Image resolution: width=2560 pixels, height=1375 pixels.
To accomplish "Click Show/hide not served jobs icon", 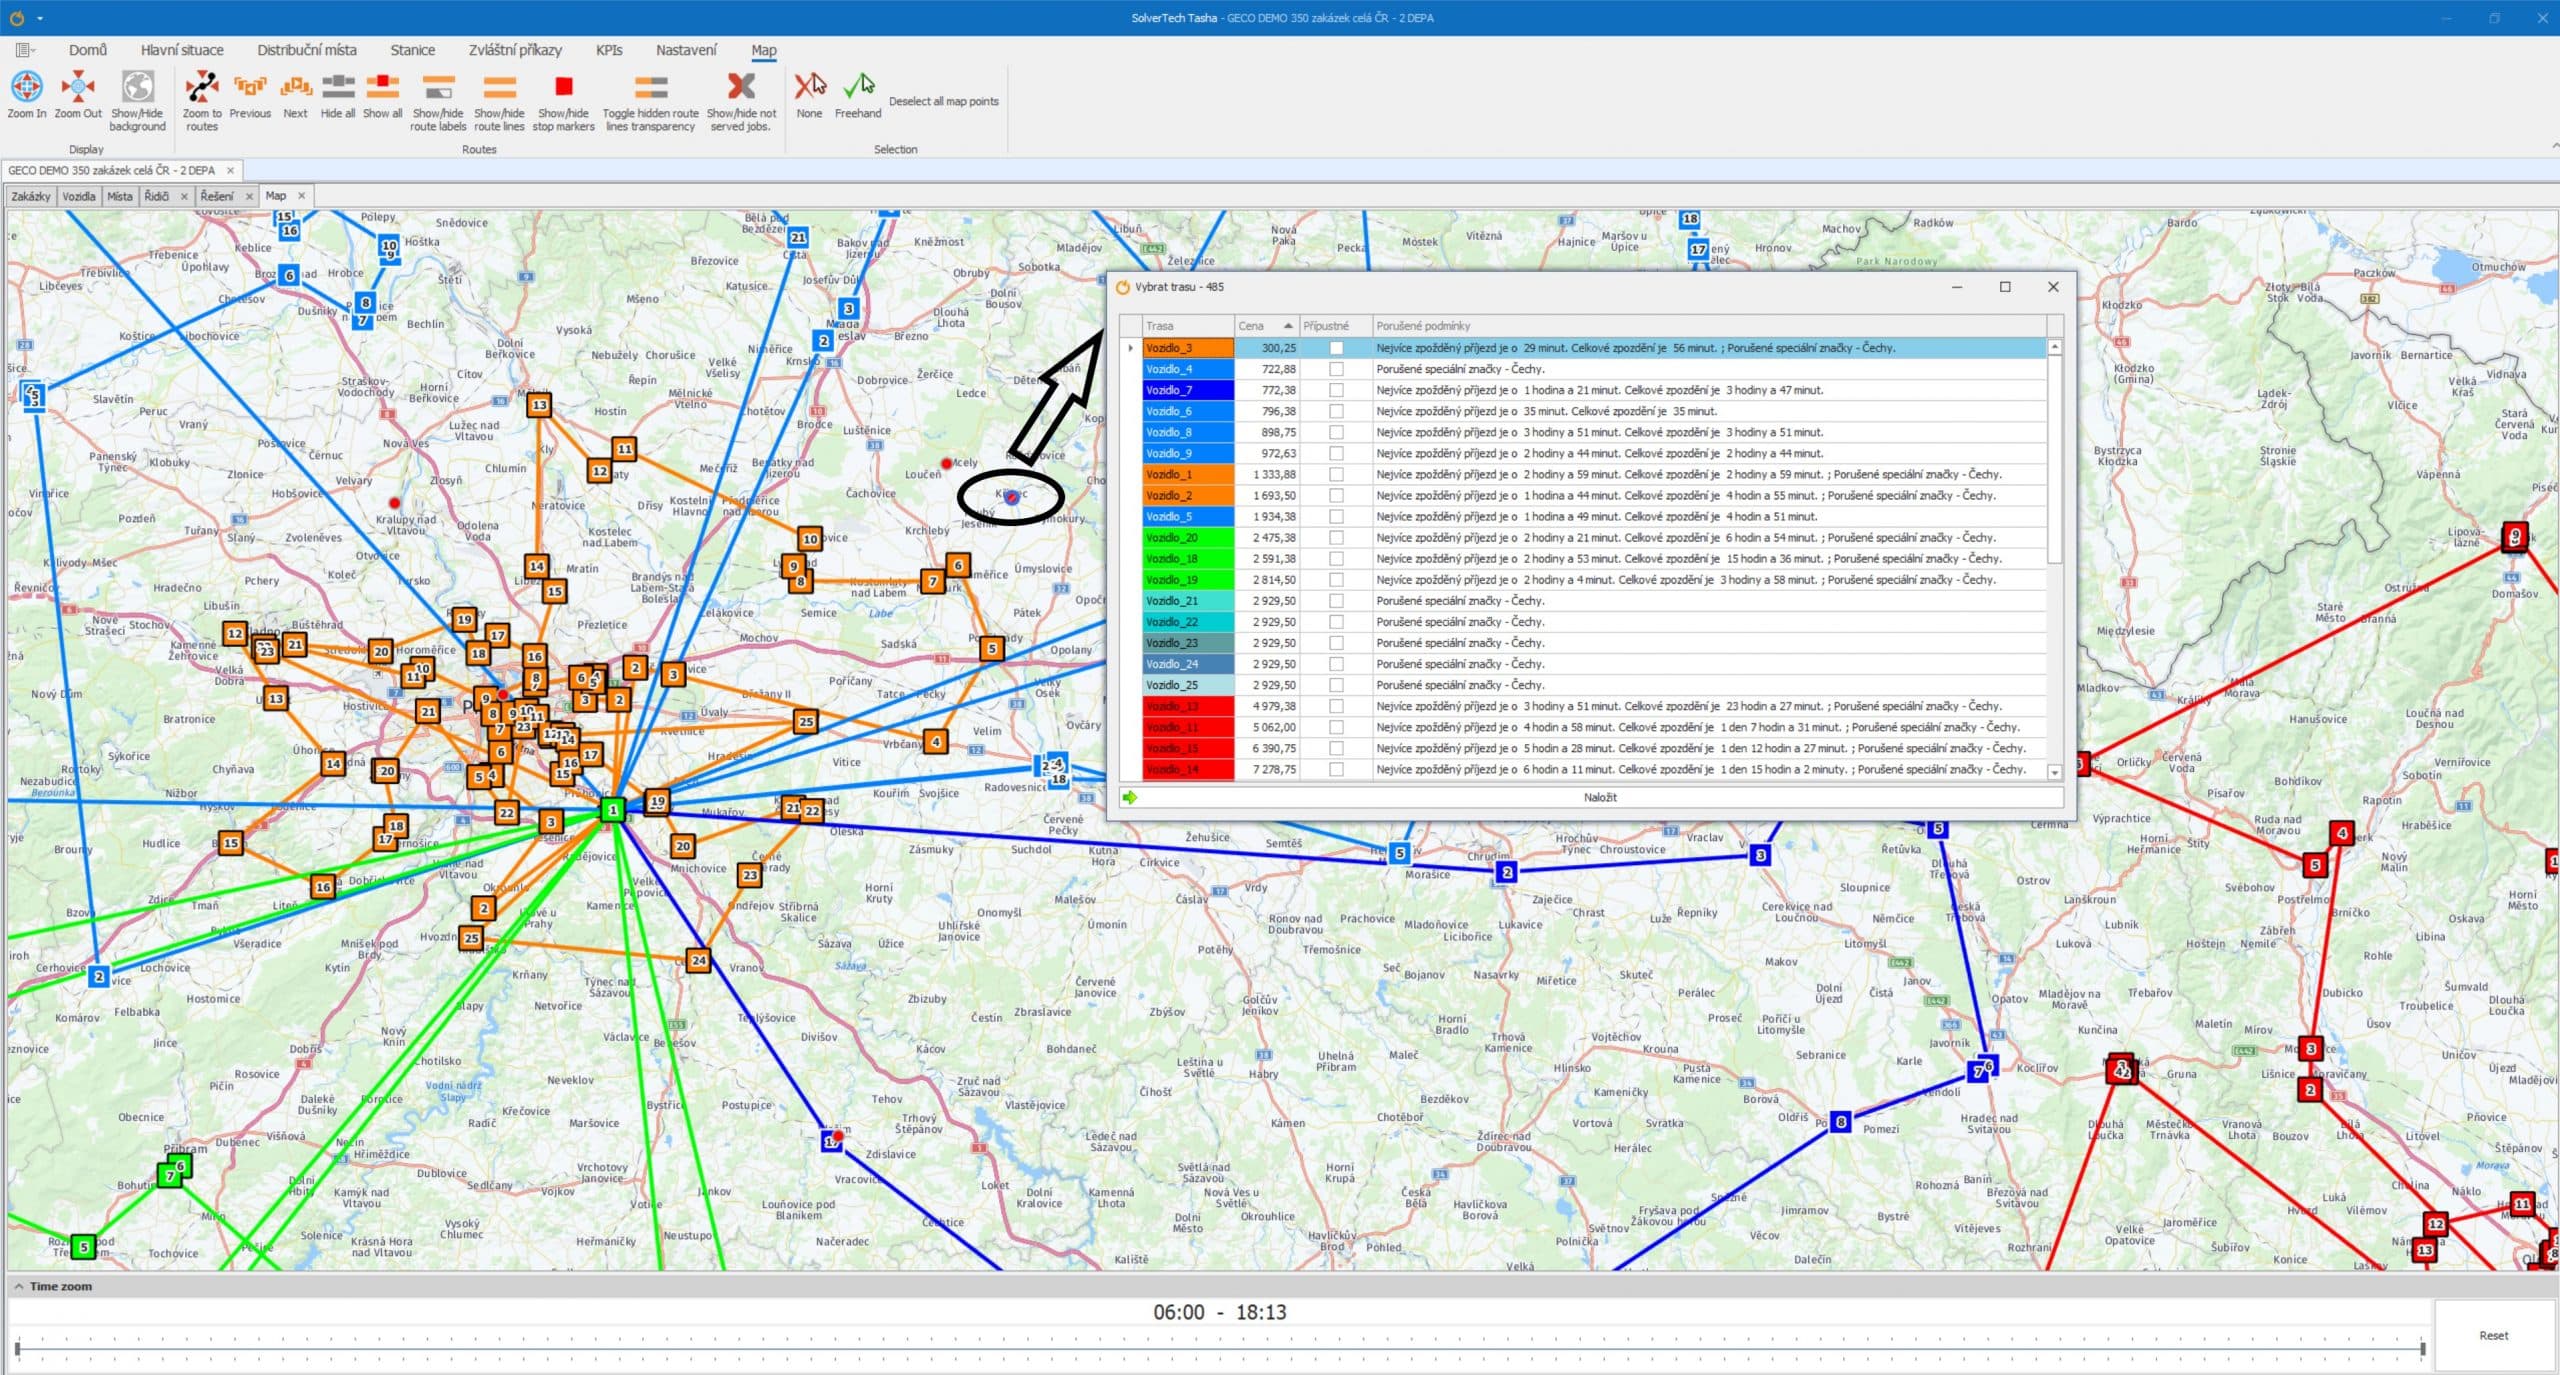I will [x=741, y=87].
